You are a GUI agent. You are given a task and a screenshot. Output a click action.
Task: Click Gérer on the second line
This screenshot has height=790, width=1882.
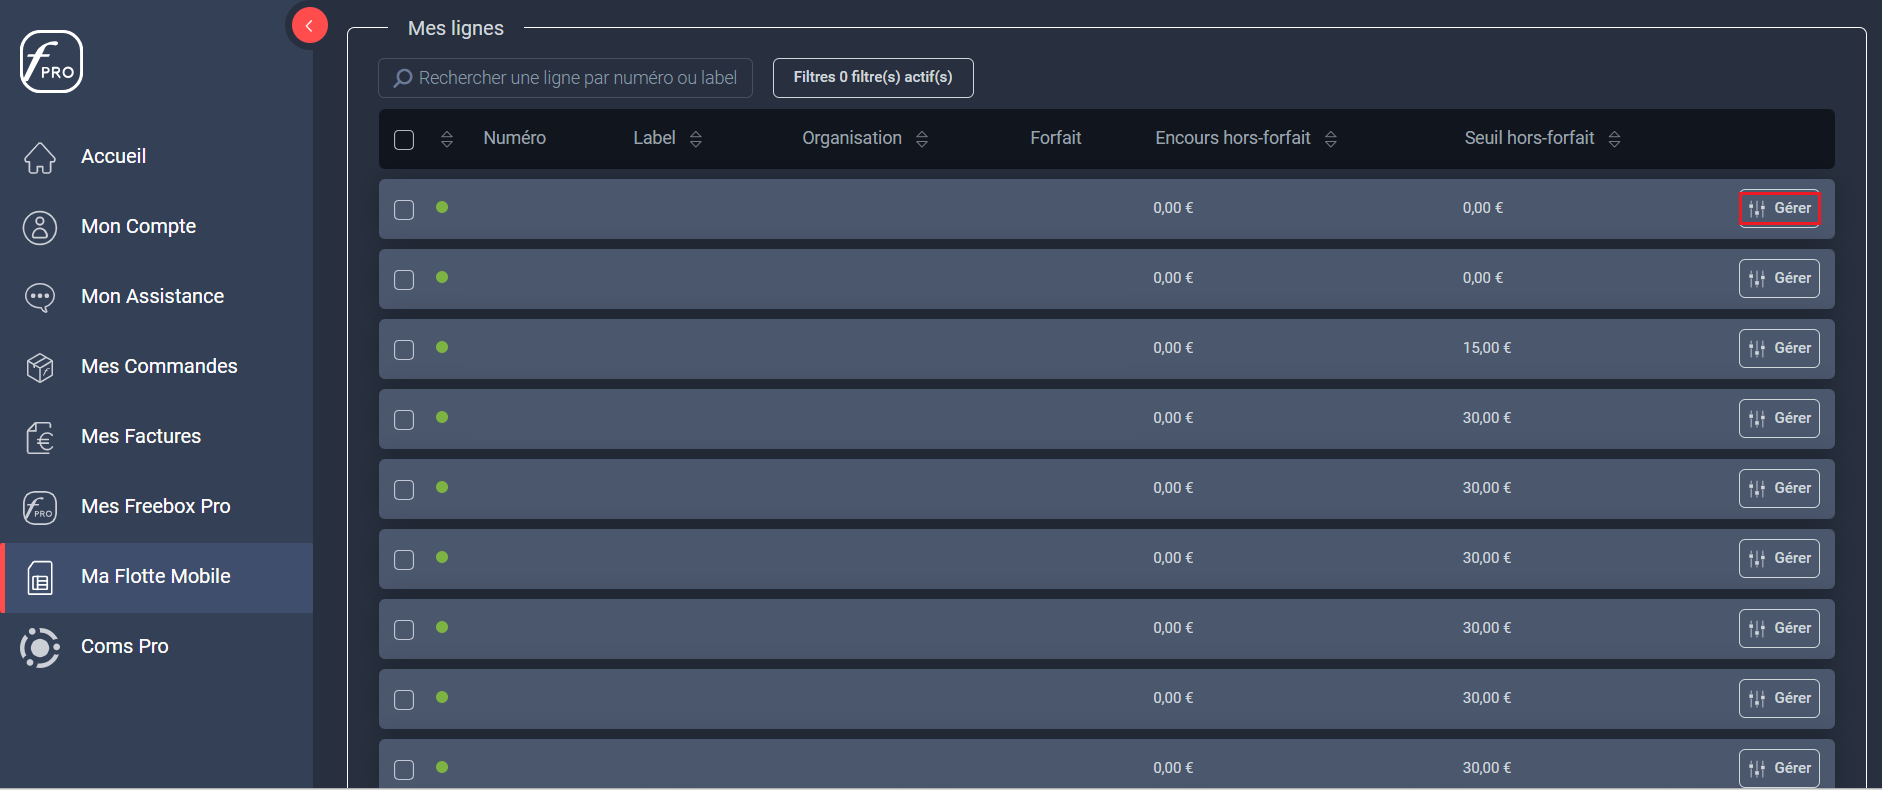pyautogui.click(x=1779, y=278)
